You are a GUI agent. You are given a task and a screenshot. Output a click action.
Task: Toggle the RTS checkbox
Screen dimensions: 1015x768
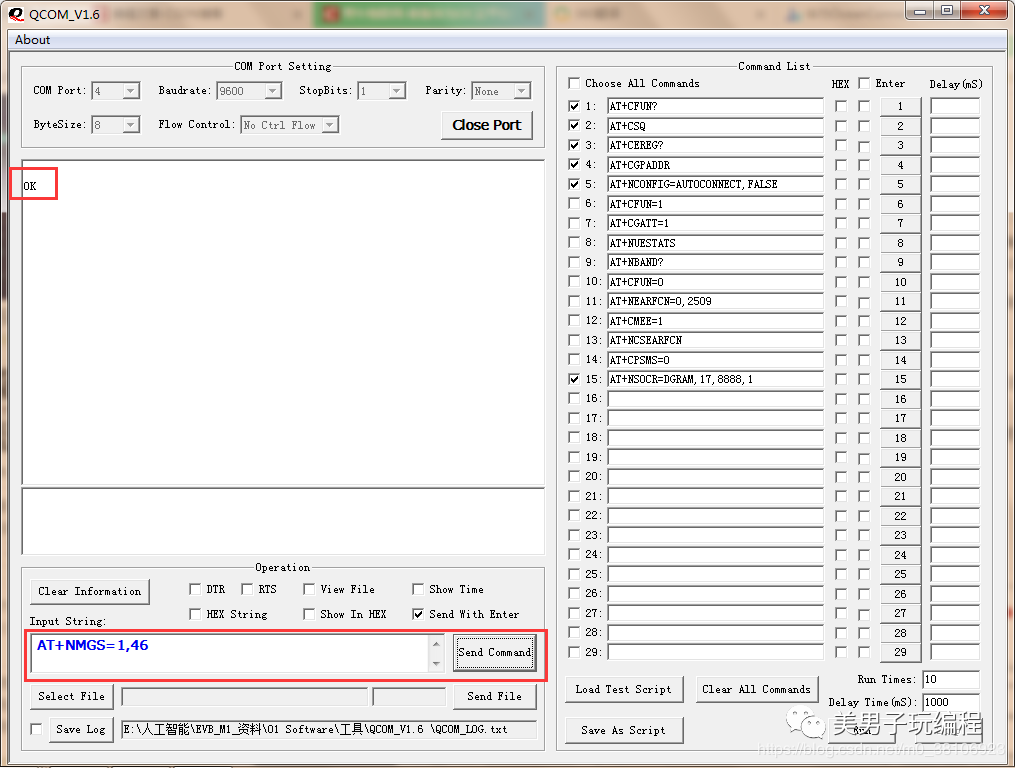pyautogui.click(x=247, y=589)
